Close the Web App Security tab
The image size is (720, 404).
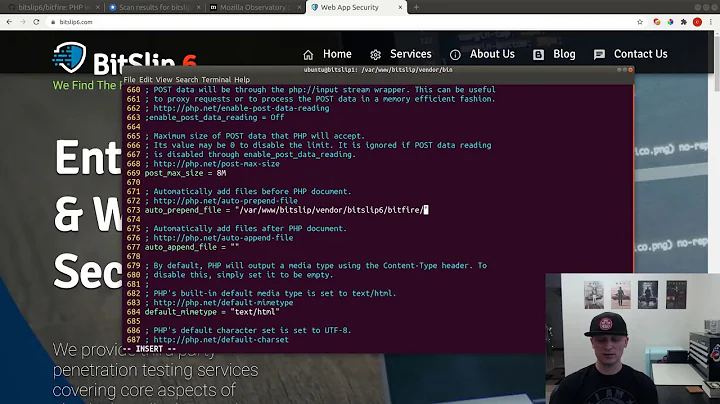point(400,7)
